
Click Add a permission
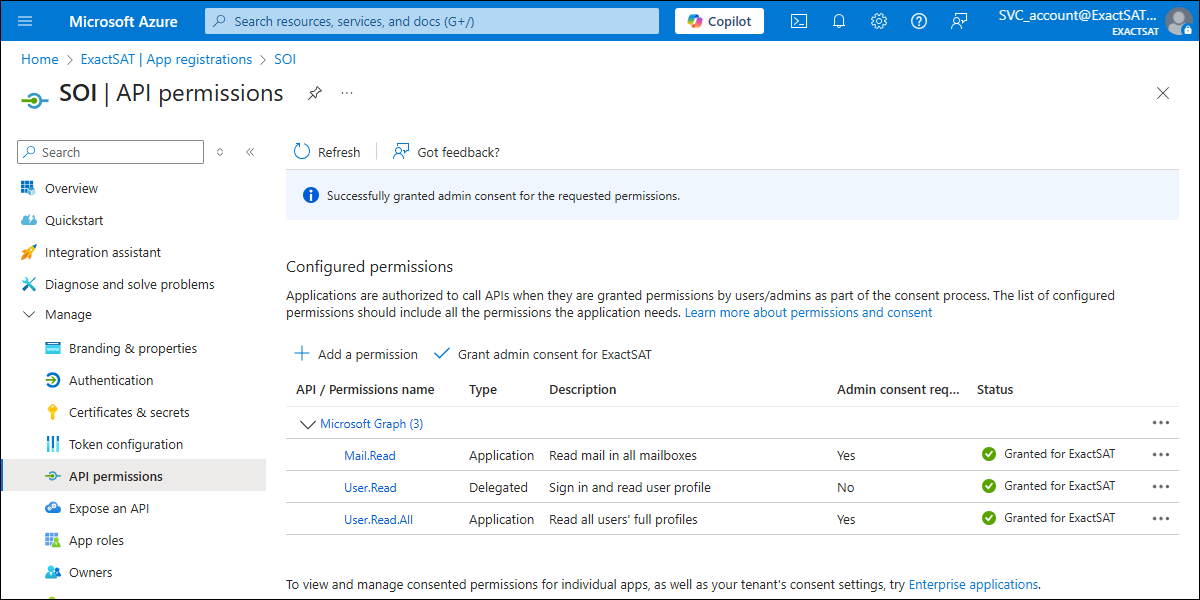(x=356, y=354)
